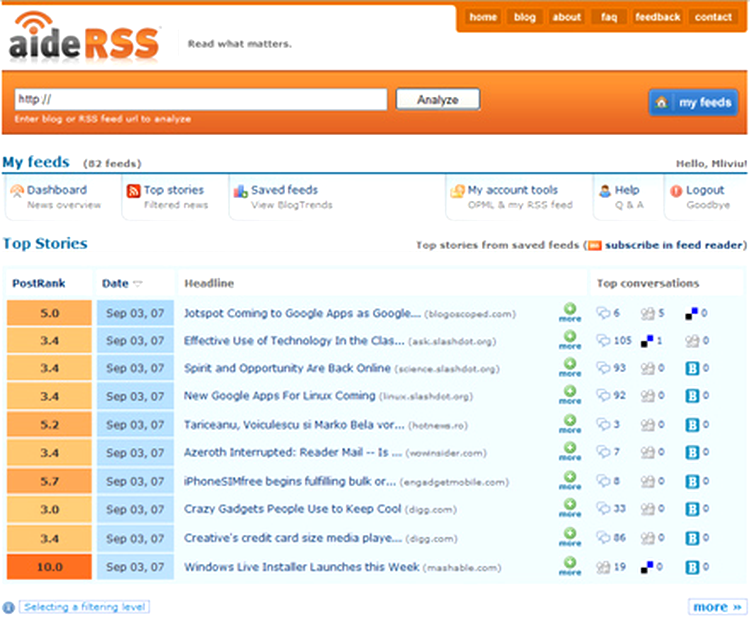
Task: Open Selecting a filtering level help link
Action: [x=85, y=607]
